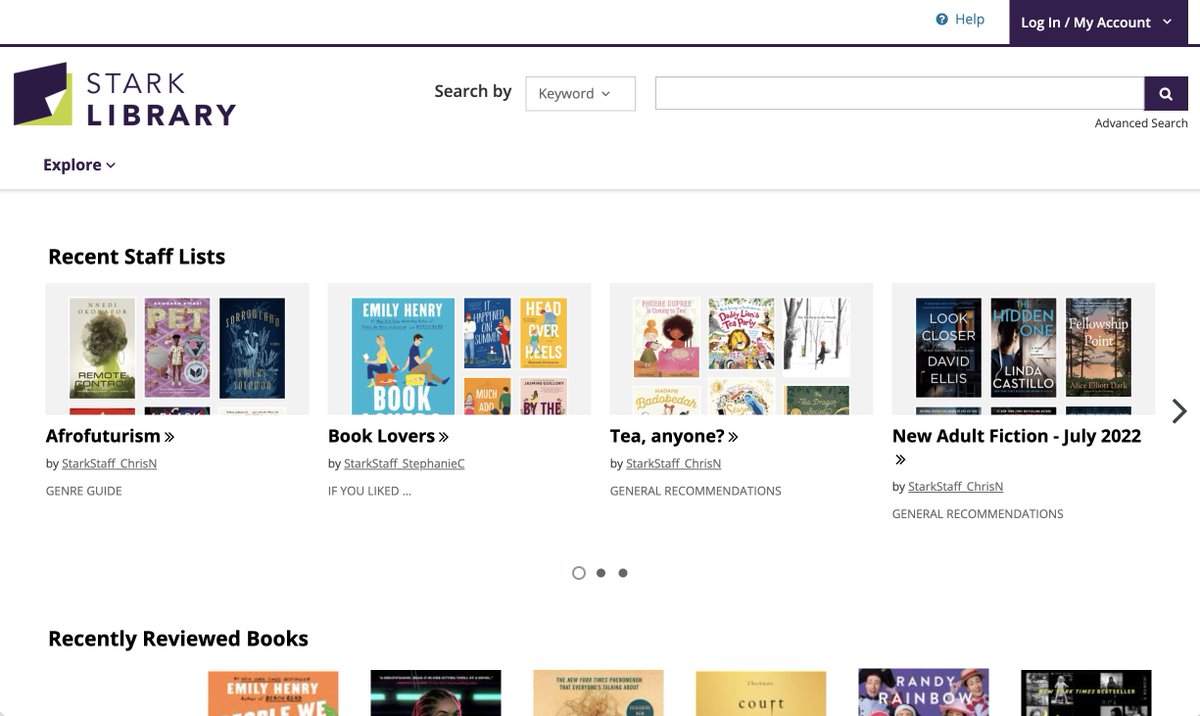The height and width of the screenshot is (716, 1200).
Task: View StarkStaff_ChrisN profile under Afrofuturism
Action: pyautogui.click(x=109, y=464)
